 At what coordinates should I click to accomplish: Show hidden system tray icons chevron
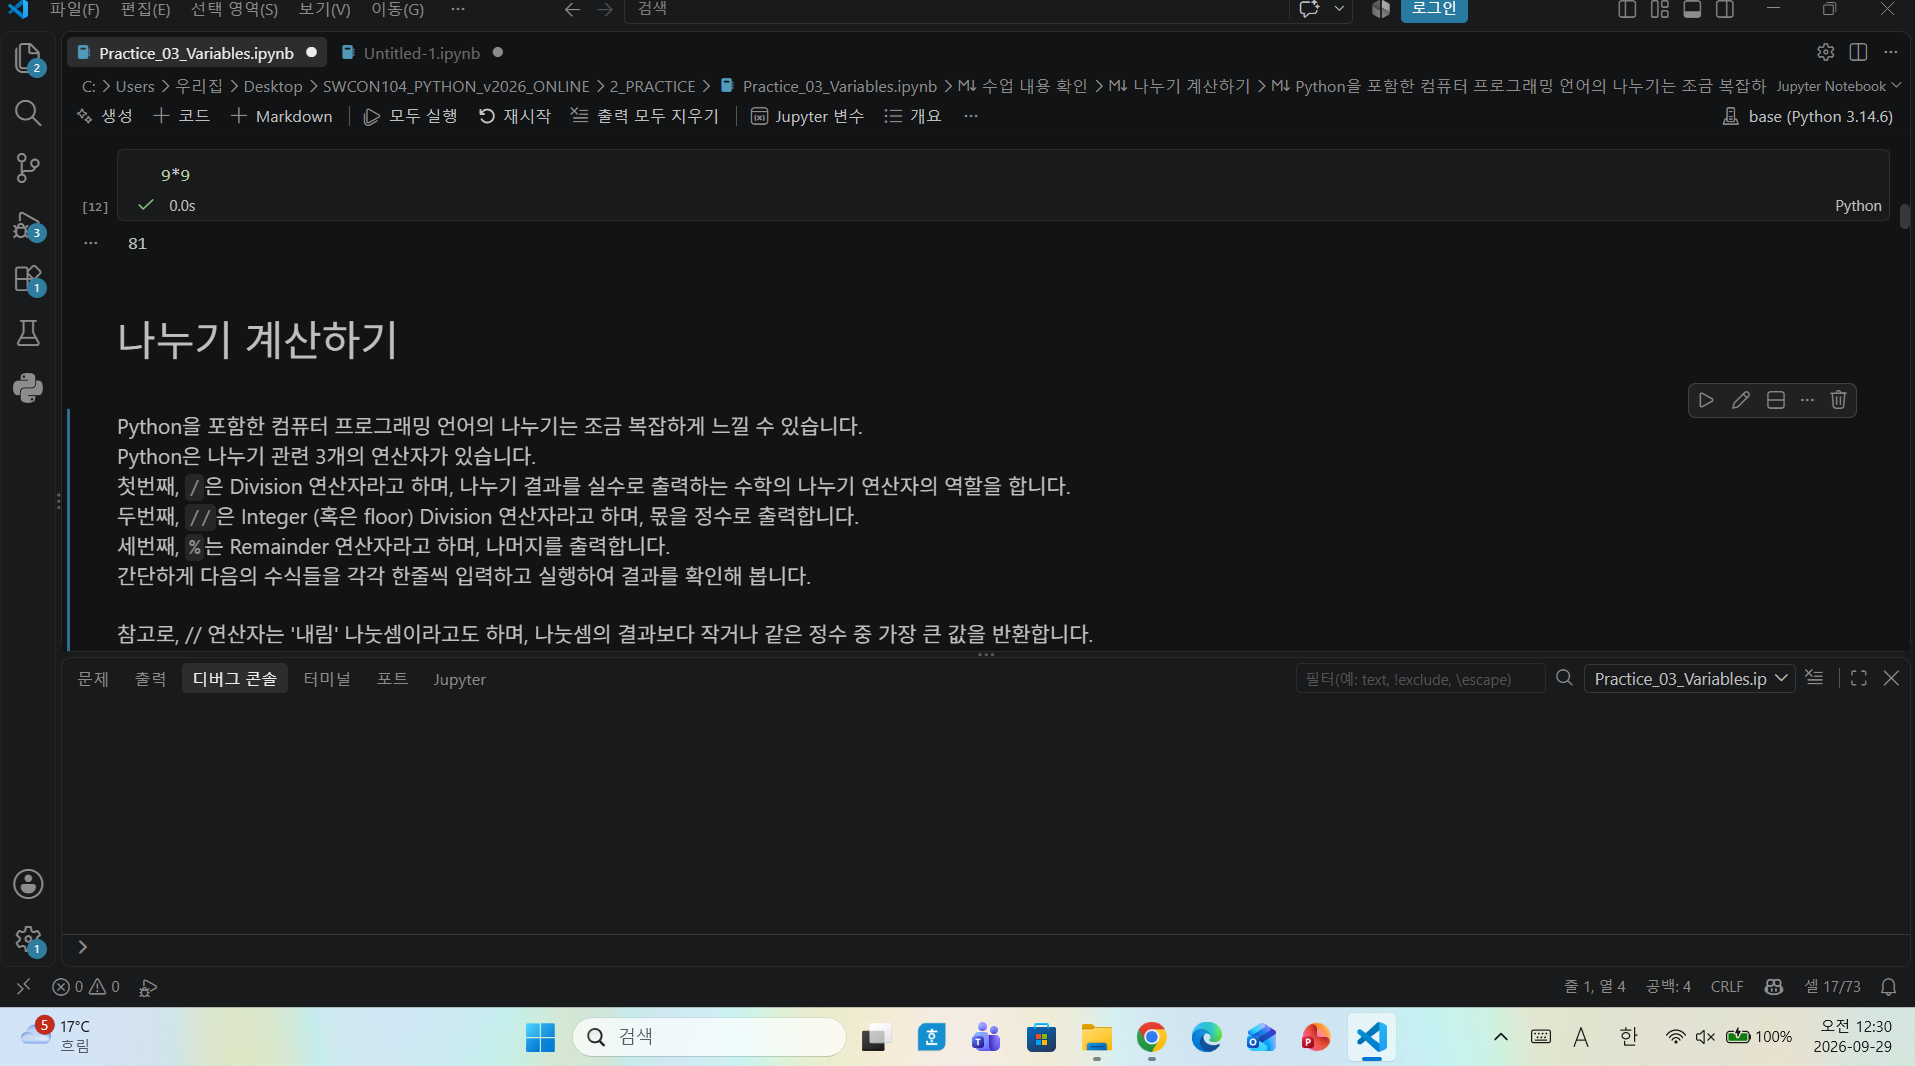coord(1500,1037)
